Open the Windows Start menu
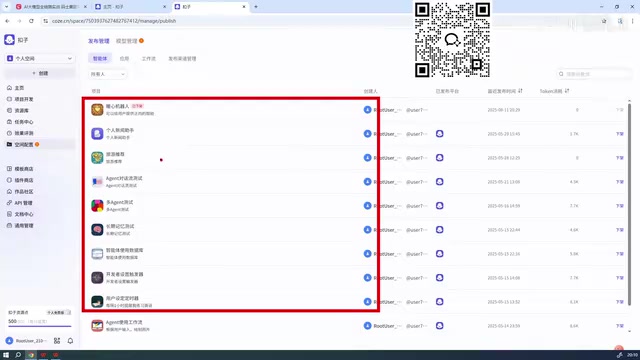Viewport: 640px width, 360px height. click(6, 355)
